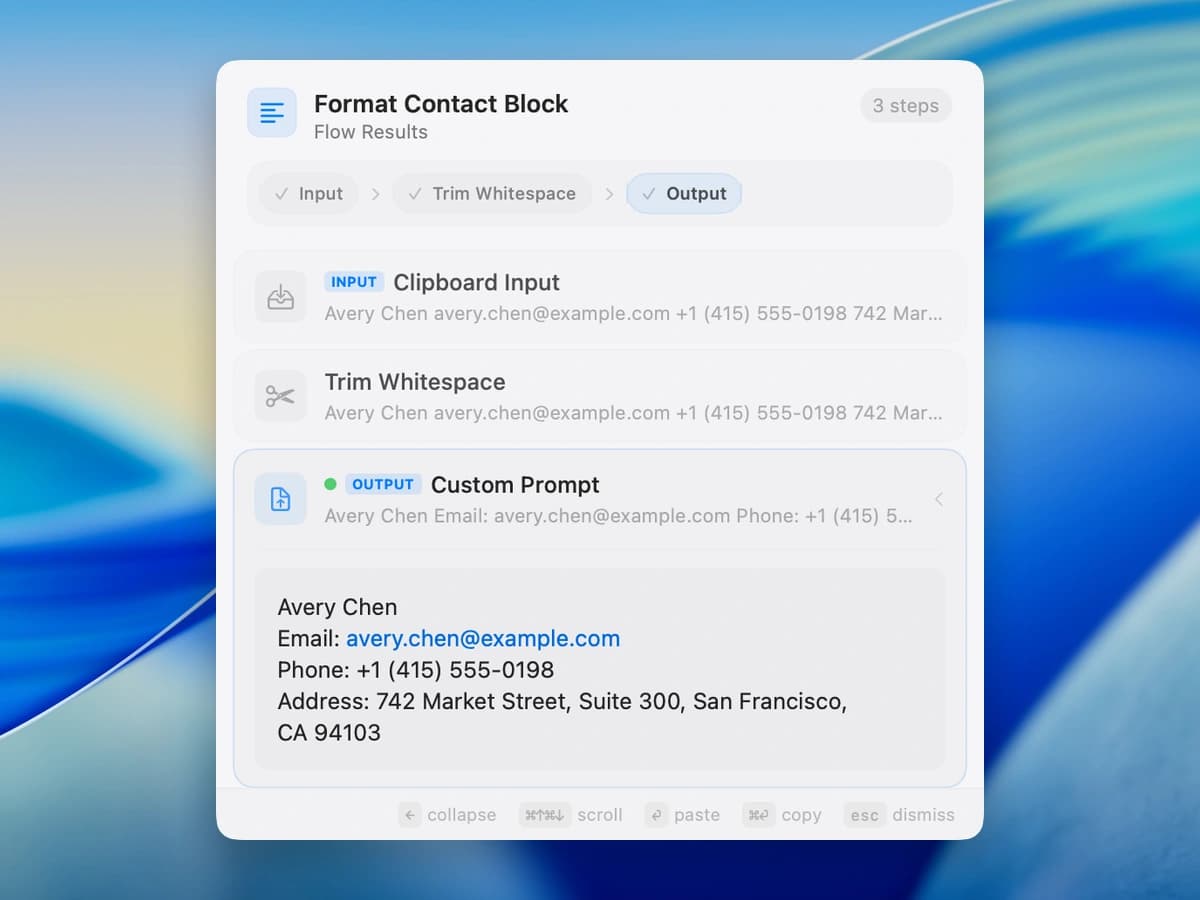Select the Input step pill
This screenshot has height=900, width=1200.
click(309, 194)
